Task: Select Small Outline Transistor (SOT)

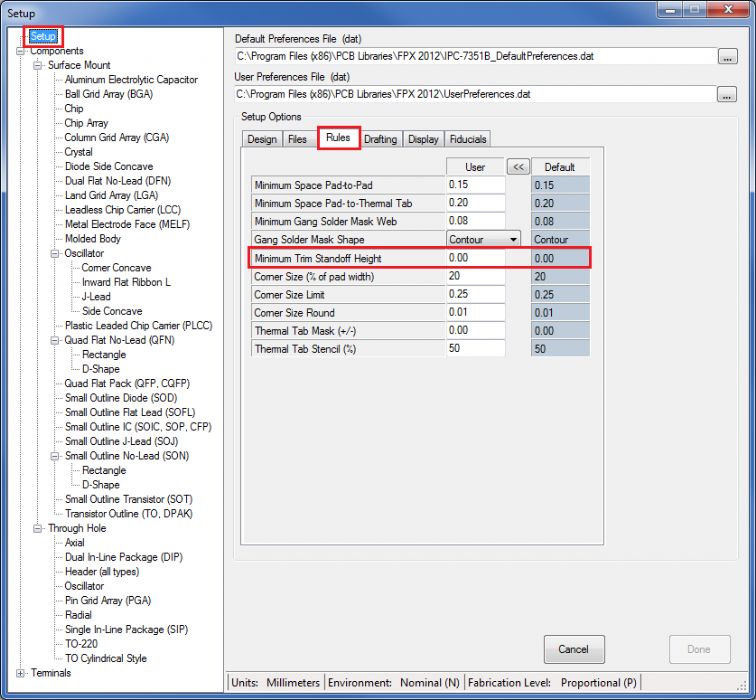Action: tap(129, 499)
